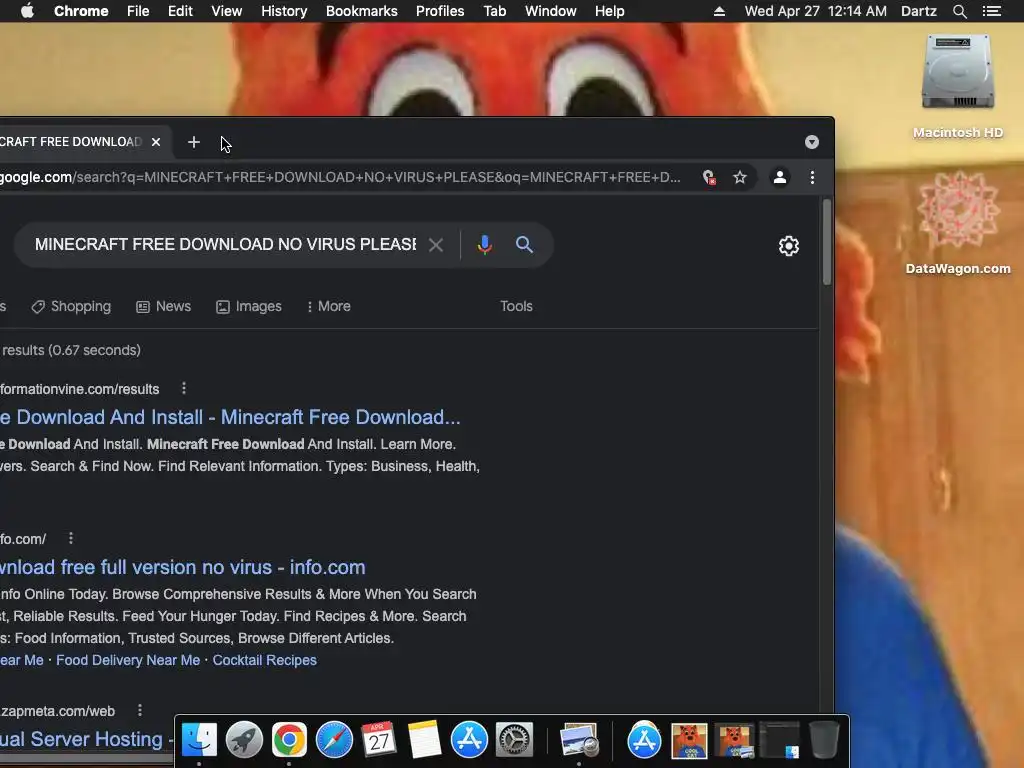Open the File menu
The width and height of the screenshot is (1024, 768).
click(x=138, y=11)
